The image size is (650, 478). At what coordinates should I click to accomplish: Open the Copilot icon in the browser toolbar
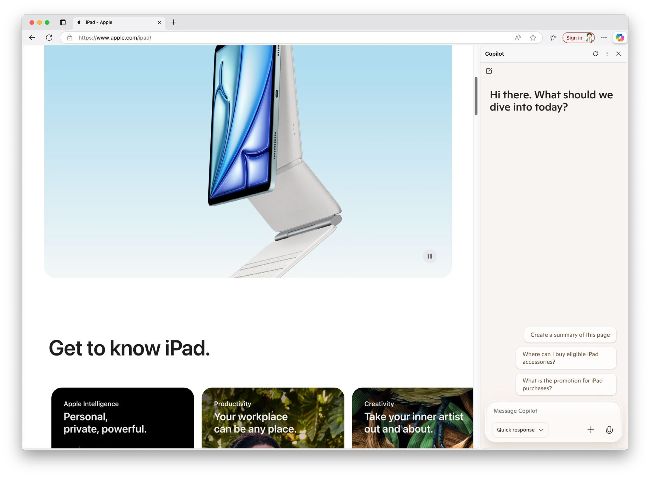619,37
